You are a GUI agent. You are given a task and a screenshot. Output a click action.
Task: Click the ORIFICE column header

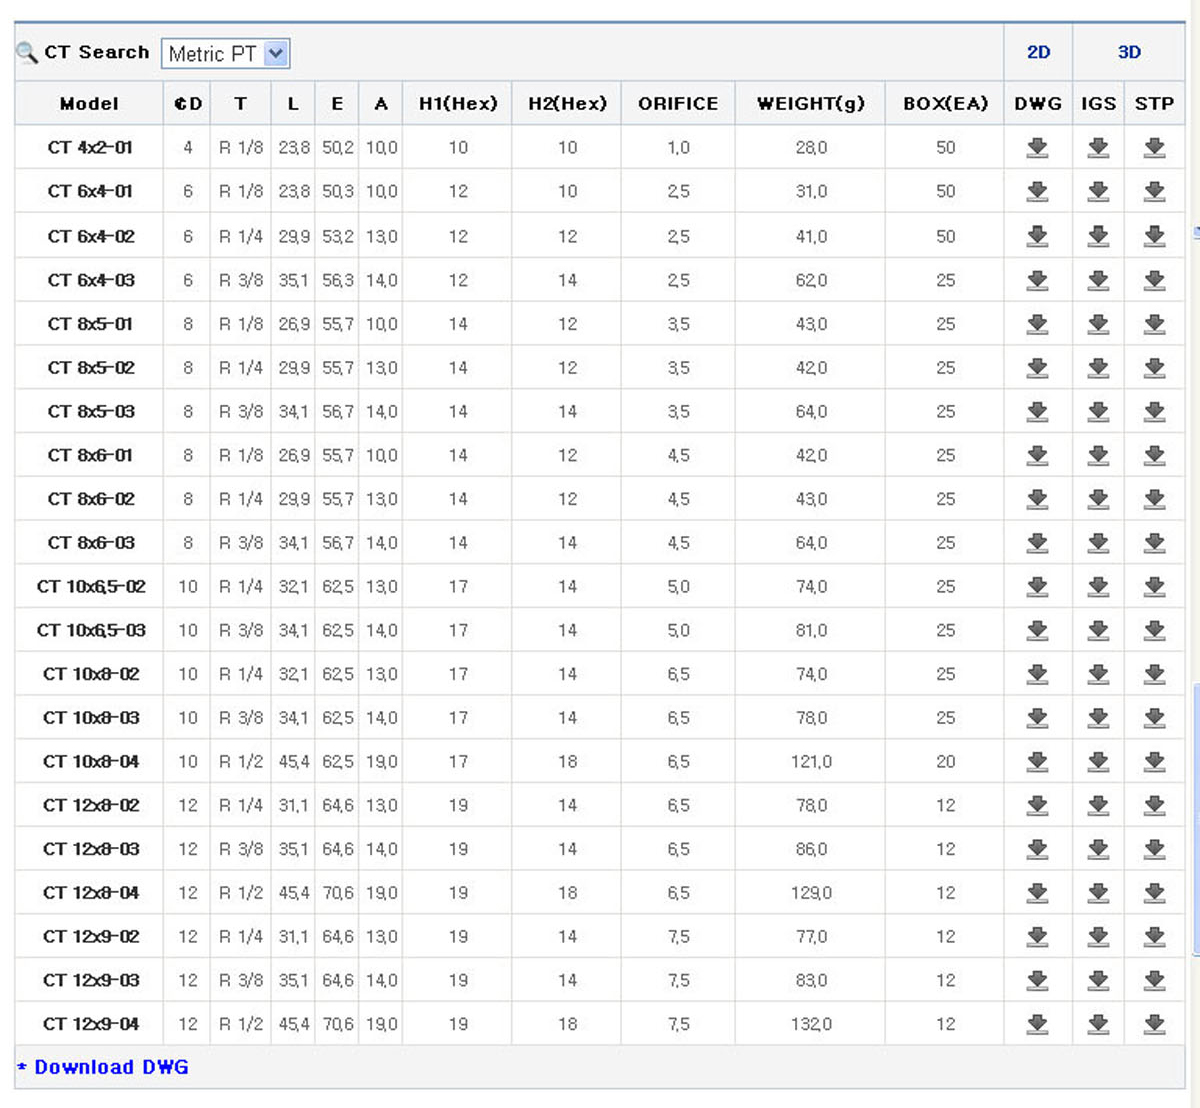[x=678, y=104]
